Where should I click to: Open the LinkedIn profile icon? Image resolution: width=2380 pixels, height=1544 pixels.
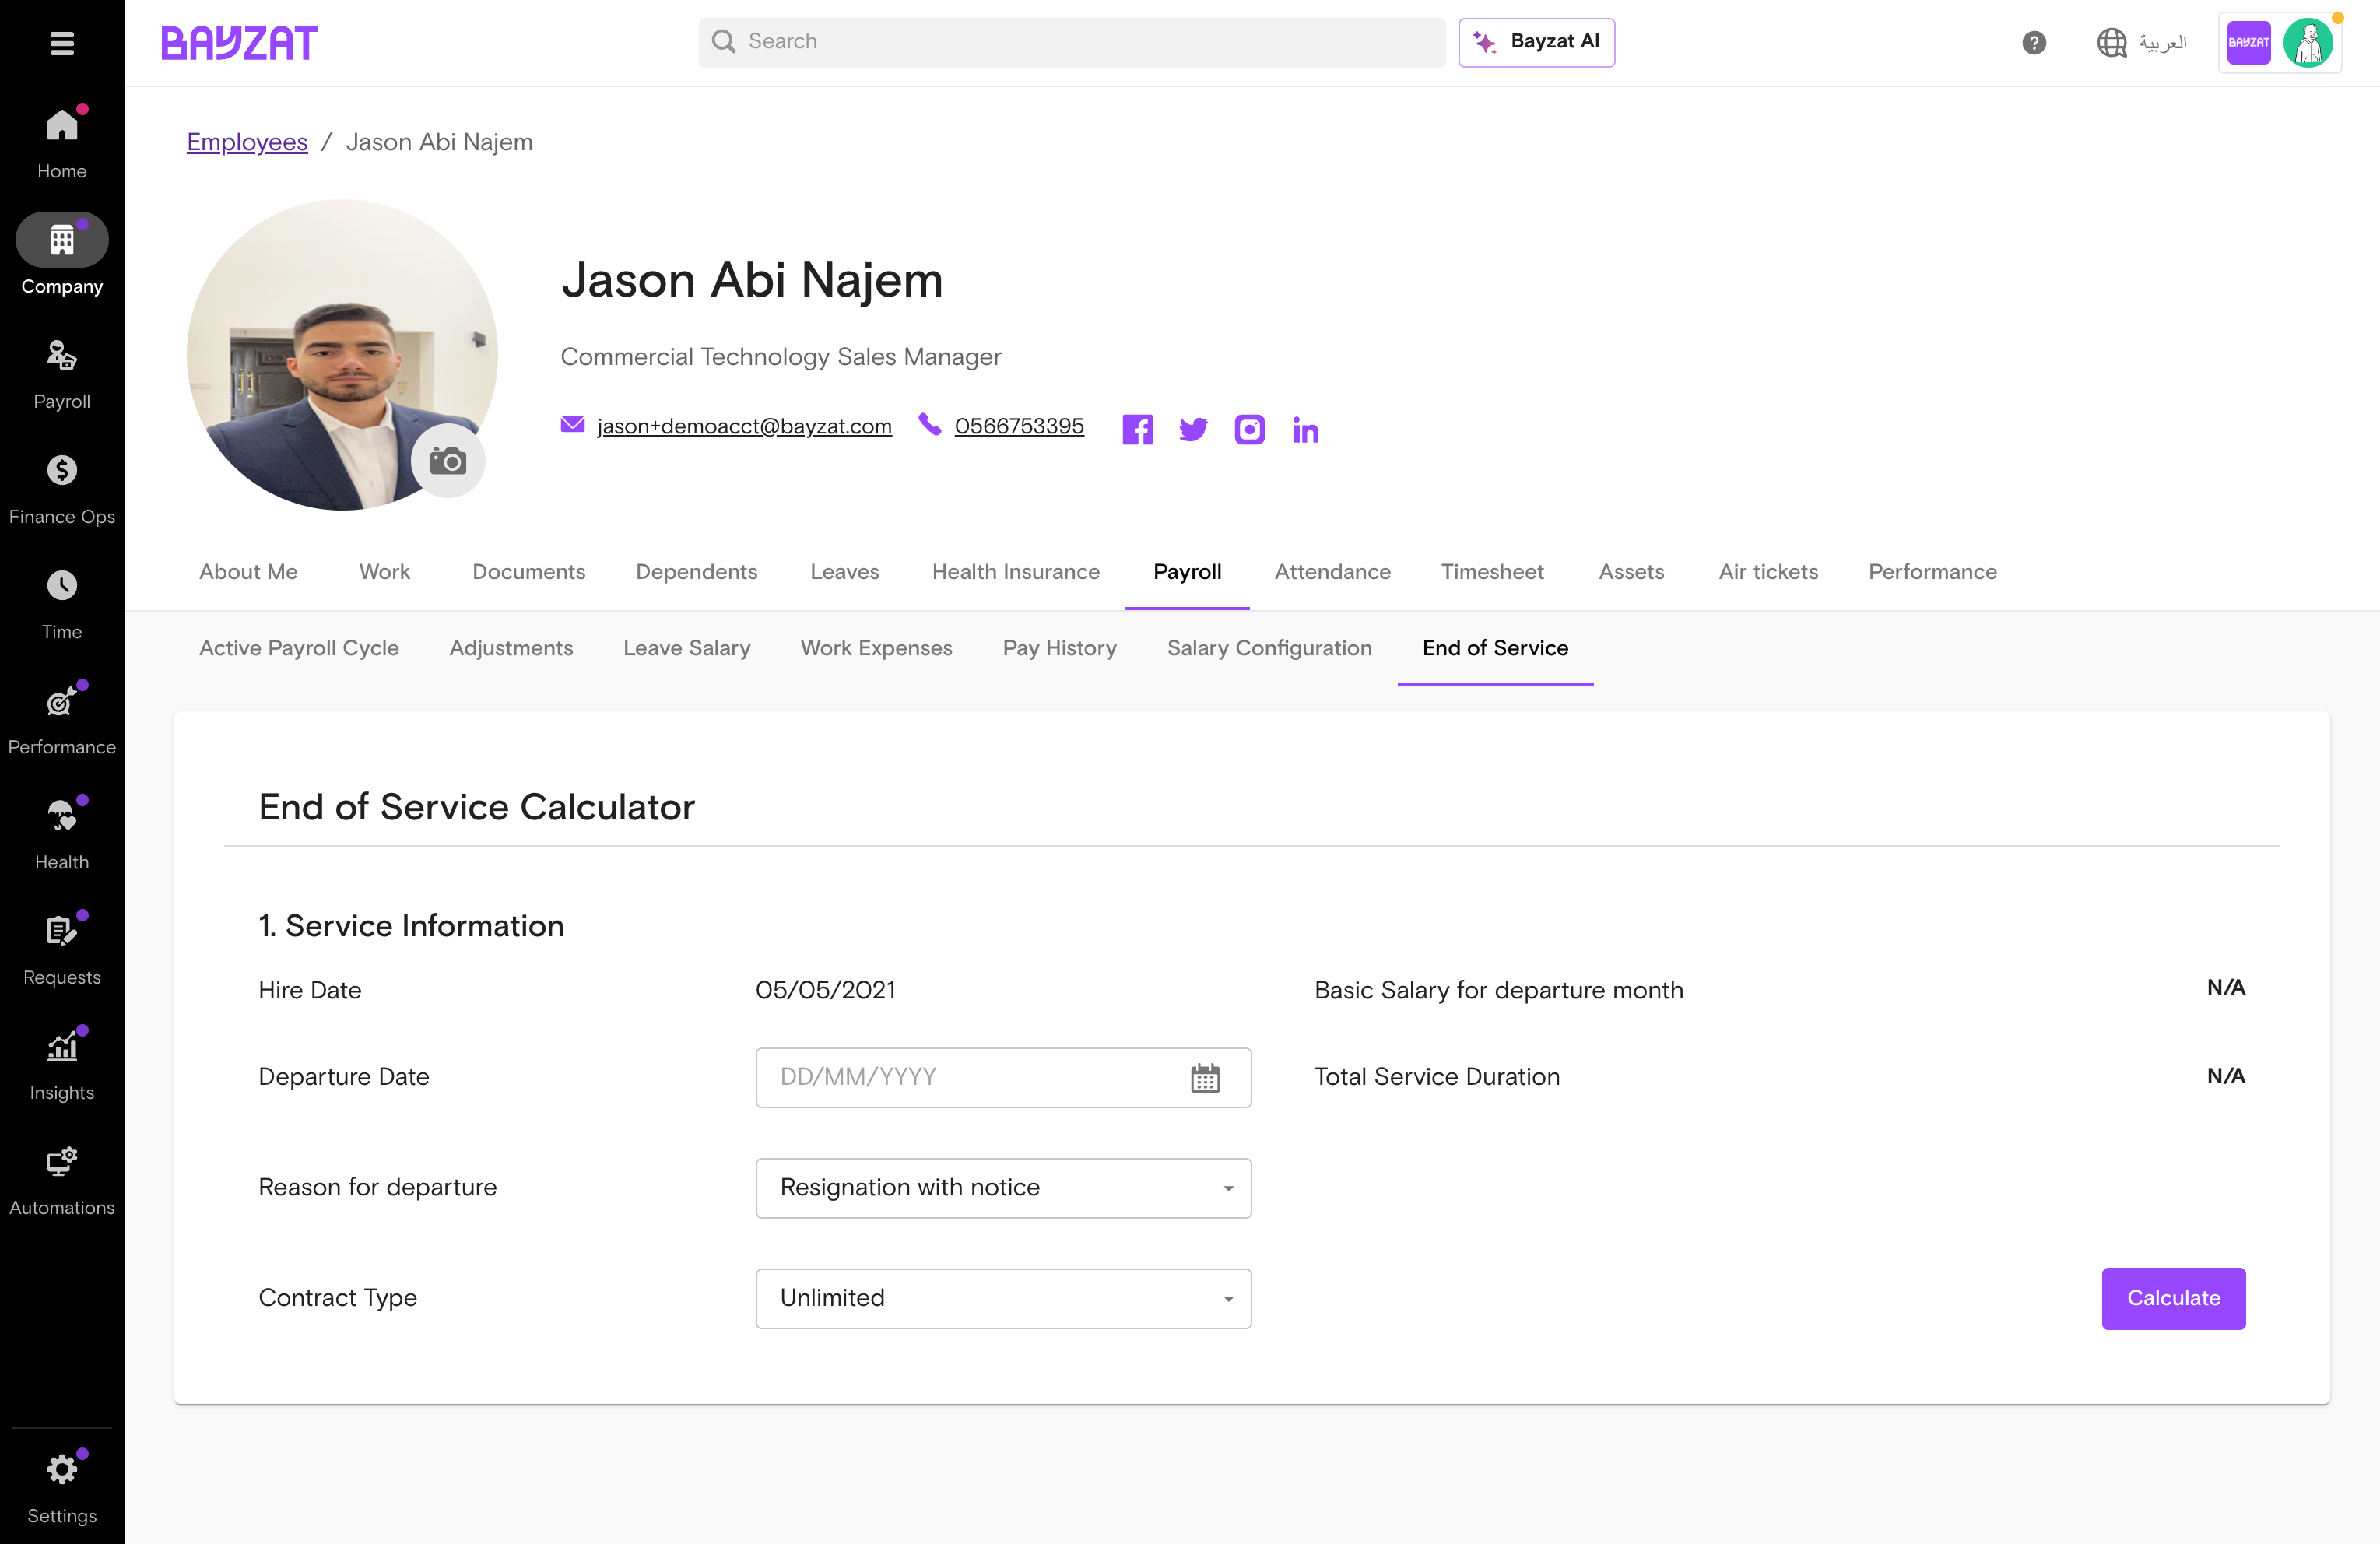(1305, 430)
